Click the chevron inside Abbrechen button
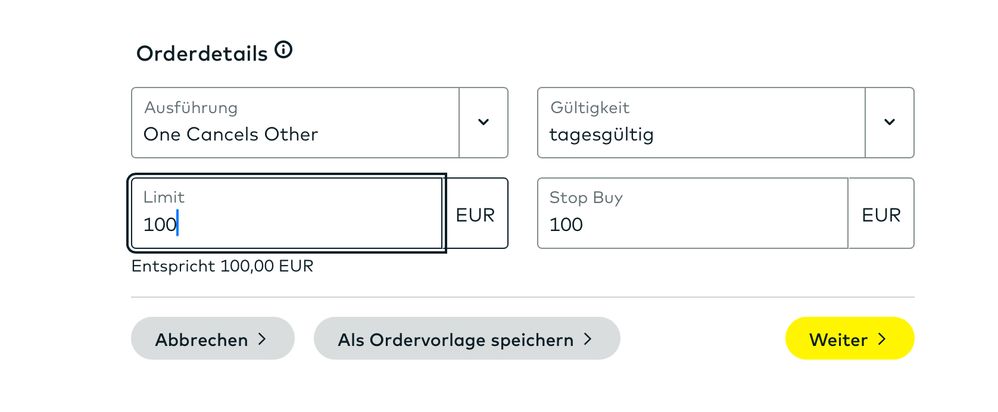Image resolution: width=998 pixels, height=412 pixels. [x=262, y=339]
